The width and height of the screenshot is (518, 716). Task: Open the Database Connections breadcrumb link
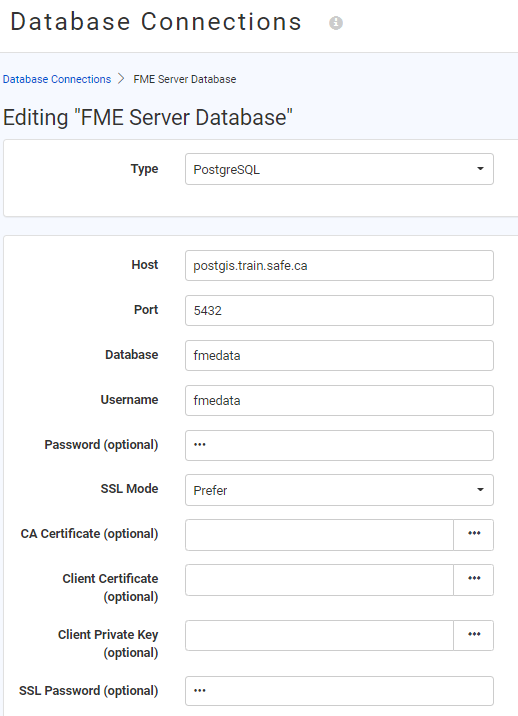57,79
